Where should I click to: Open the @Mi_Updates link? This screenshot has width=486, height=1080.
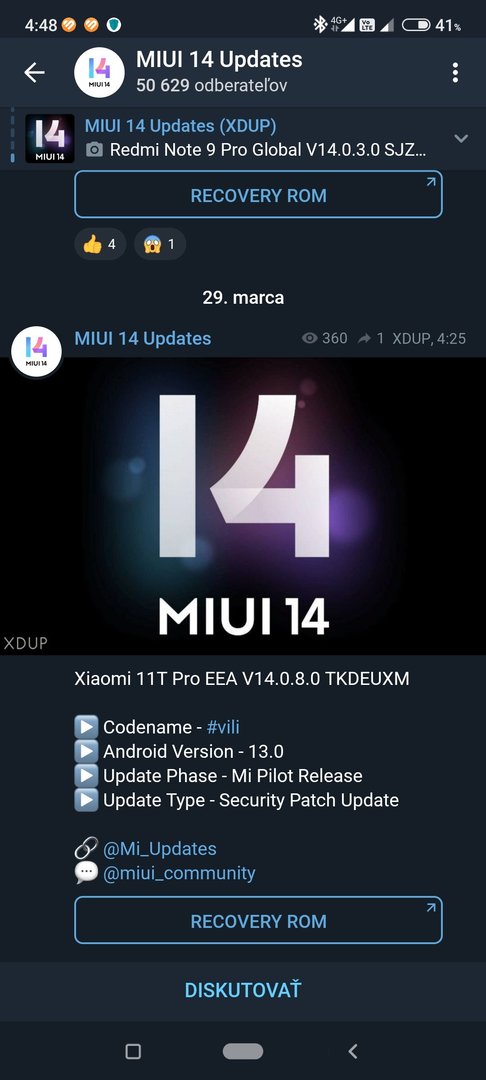(x=160, y=849)
